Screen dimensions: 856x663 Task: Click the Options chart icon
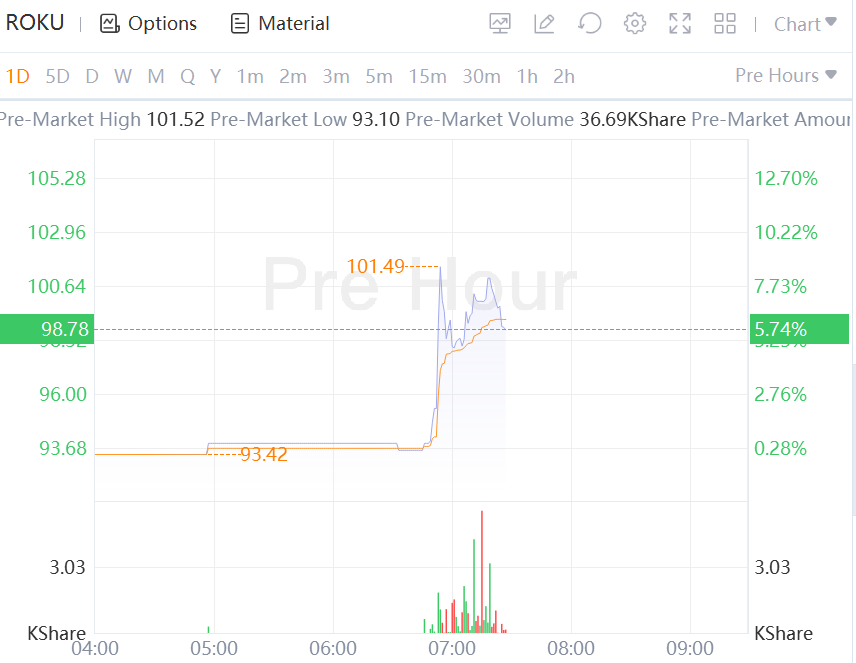coord(110,24)
